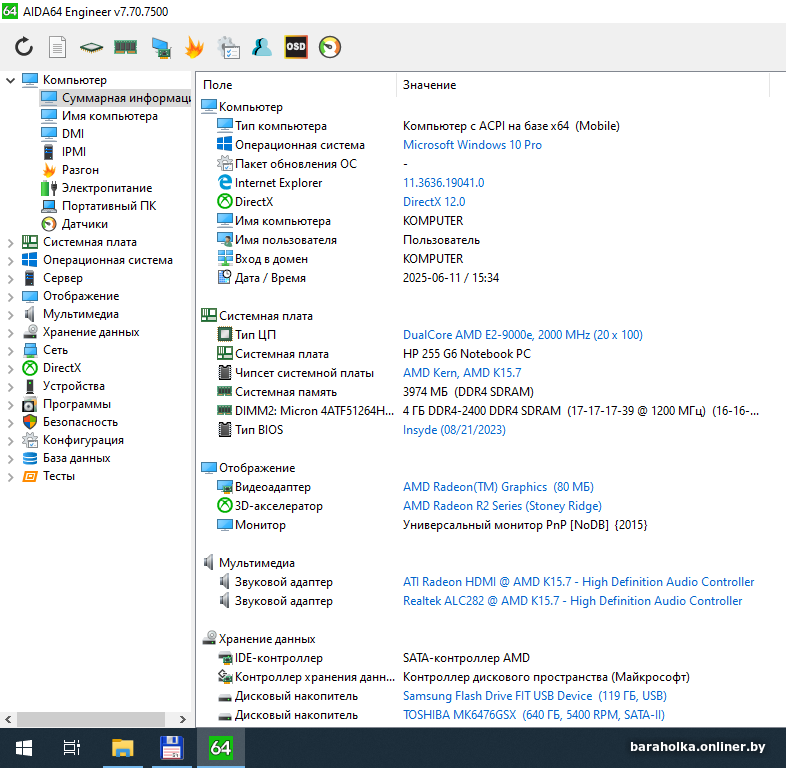Click the AMD Radeon(TM) Graphics link

click(498, 487)
